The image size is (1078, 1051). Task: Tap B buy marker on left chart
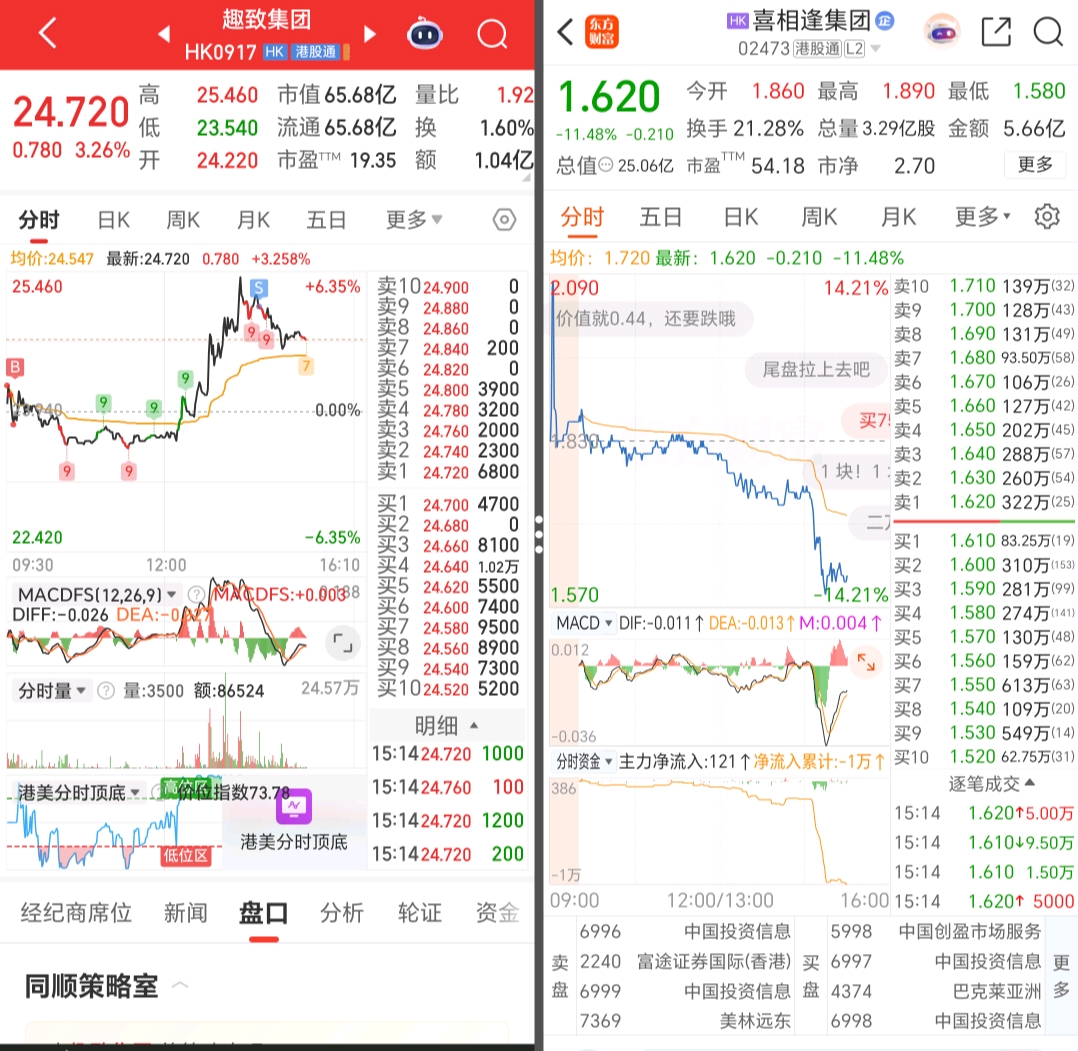14,367
